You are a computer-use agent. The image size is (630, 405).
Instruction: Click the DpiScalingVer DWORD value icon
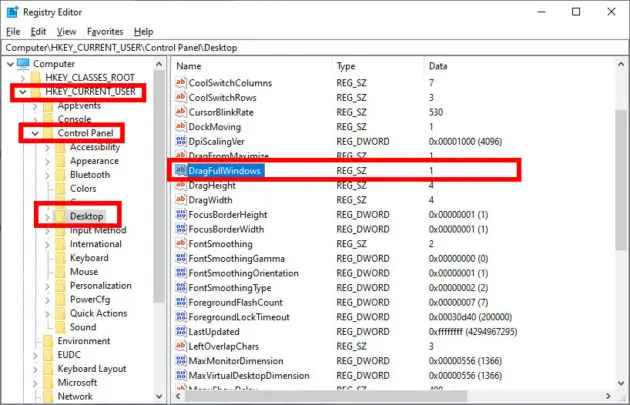[x=181, y=141]
